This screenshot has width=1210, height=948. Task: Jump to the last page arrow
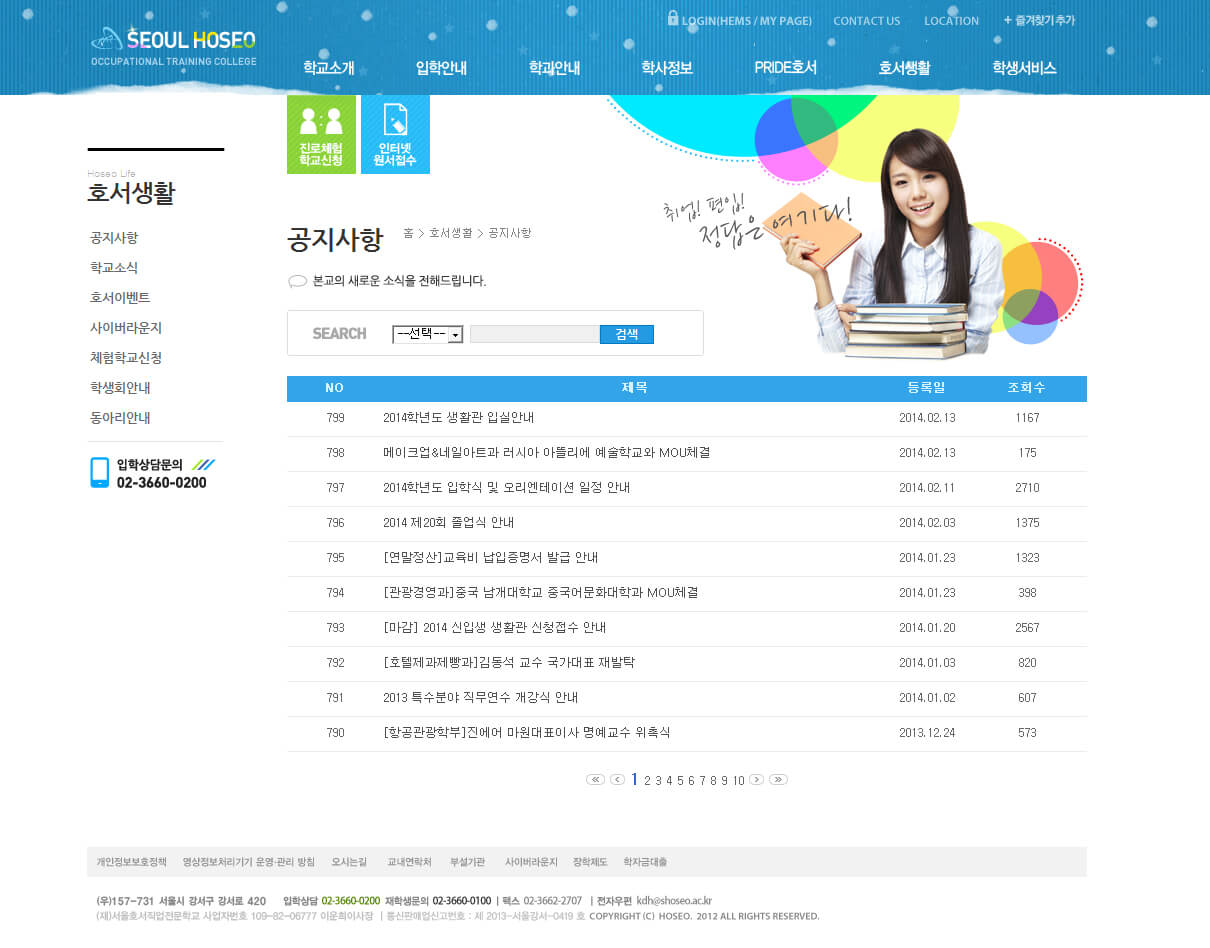click(778, 780)
